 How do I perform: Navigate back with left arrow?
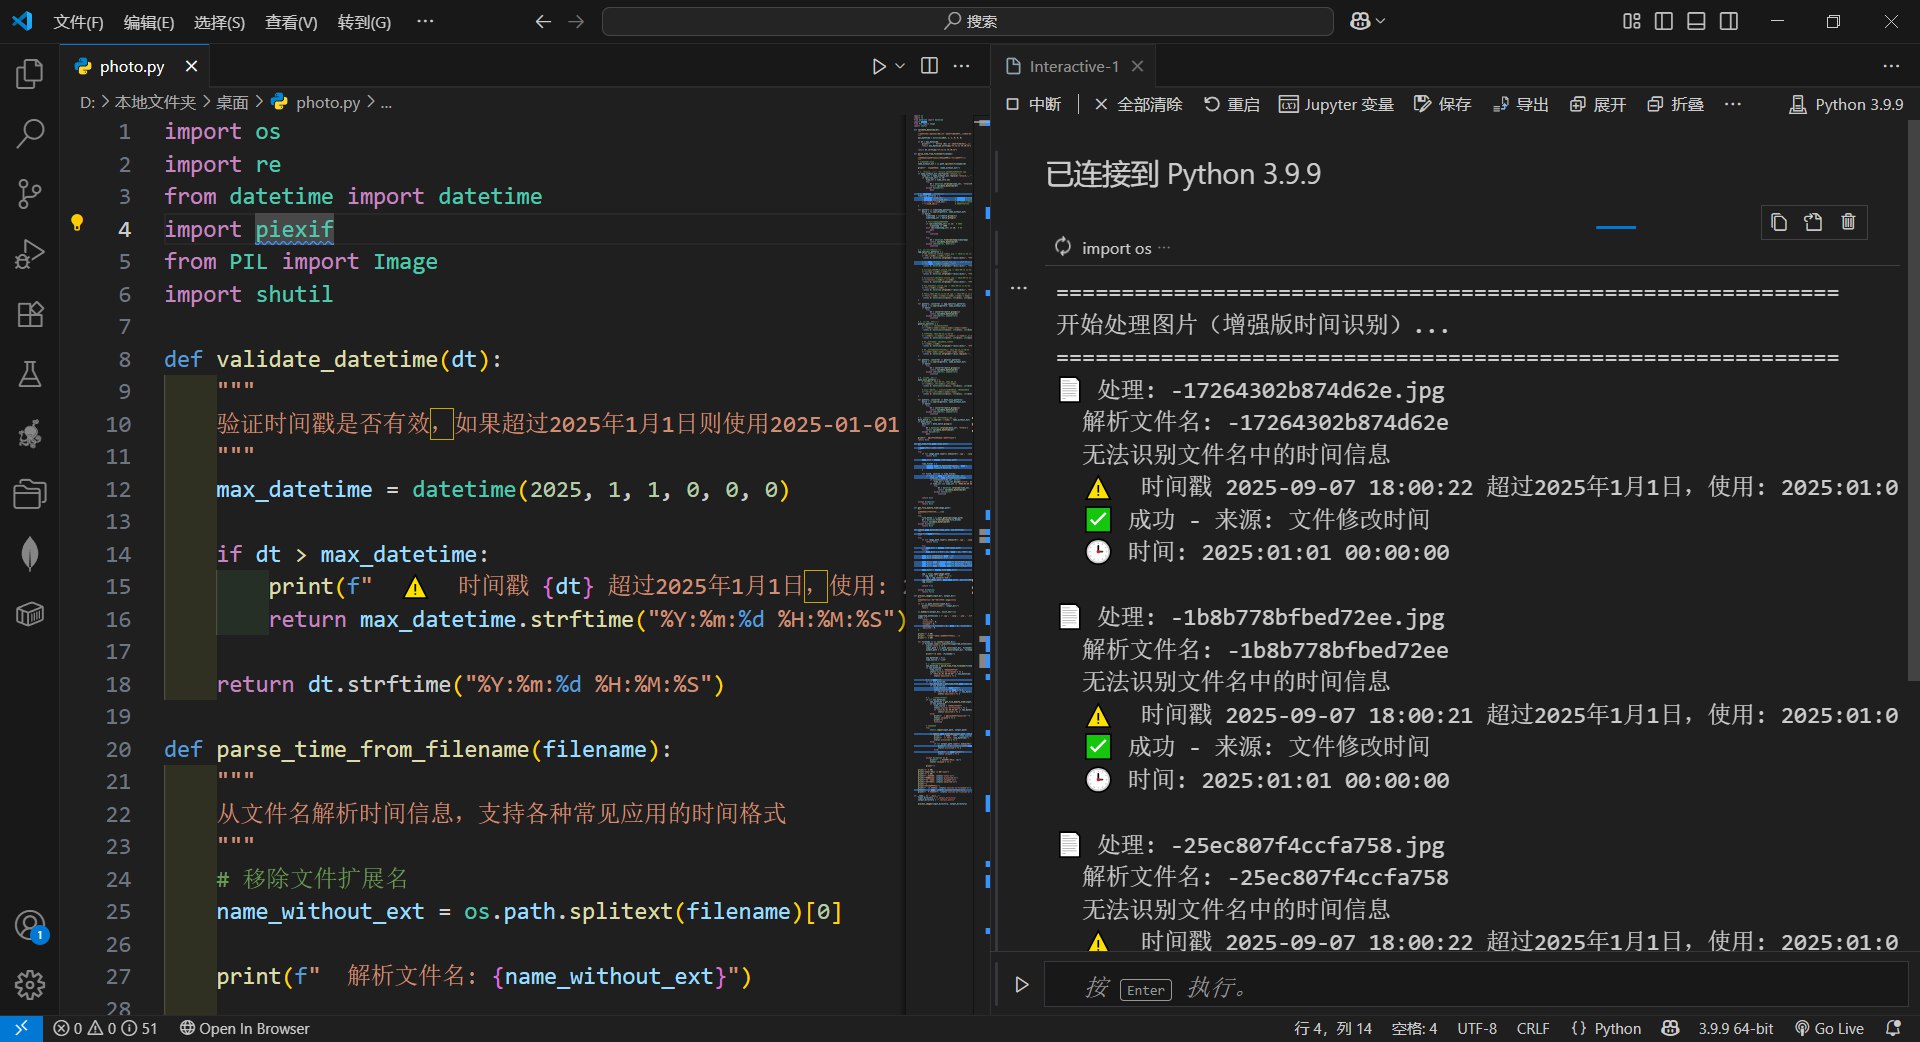pyautogui.click(x=543, y=21)
